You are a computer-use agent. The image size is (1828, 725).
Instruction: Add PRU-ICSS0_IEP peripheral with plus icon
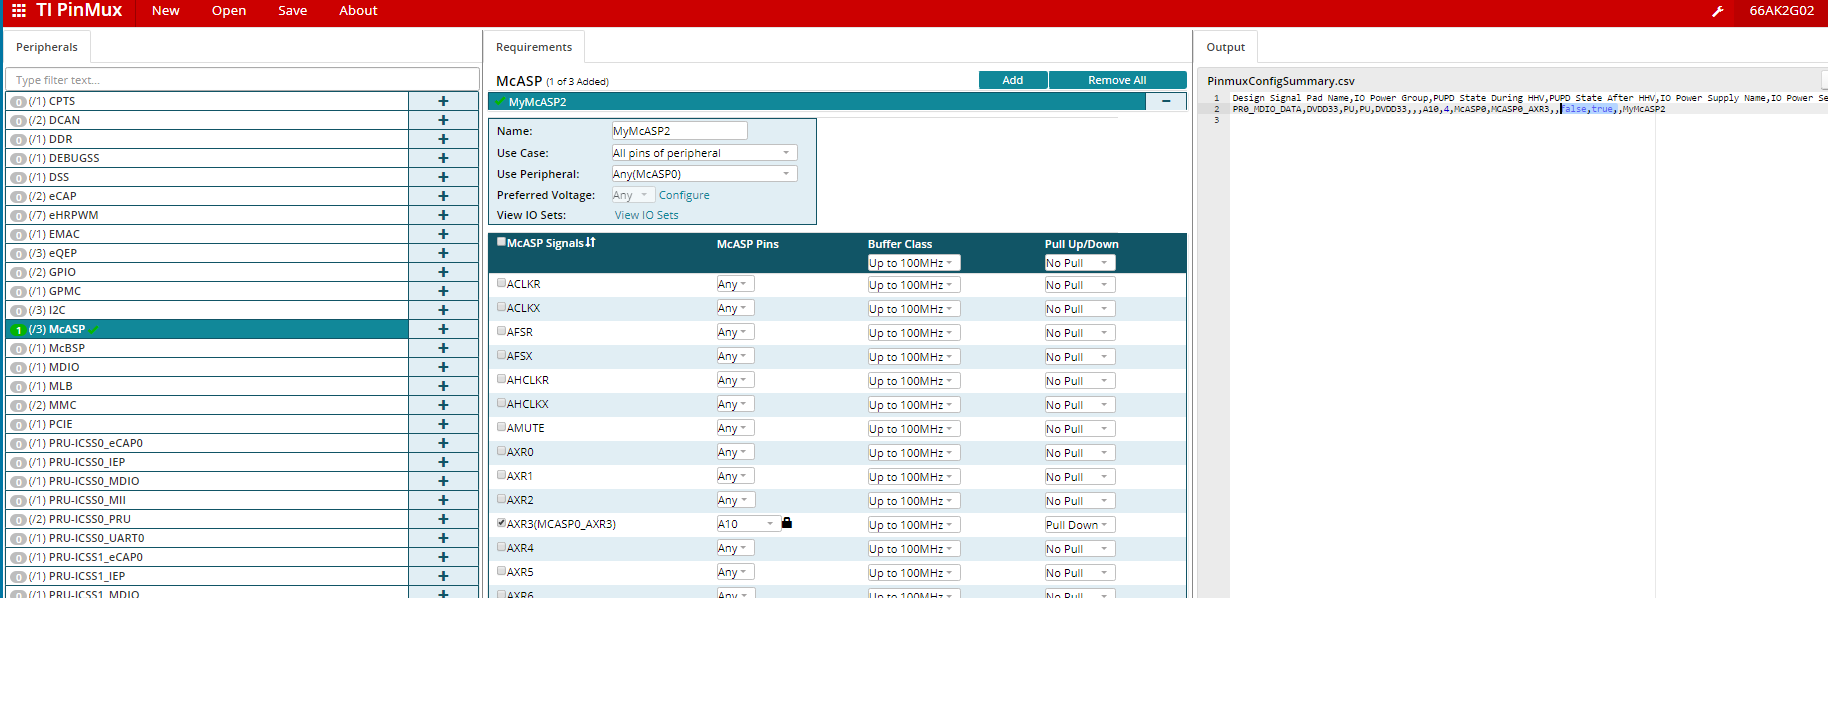pyautogui.click(x=443, y=462)
